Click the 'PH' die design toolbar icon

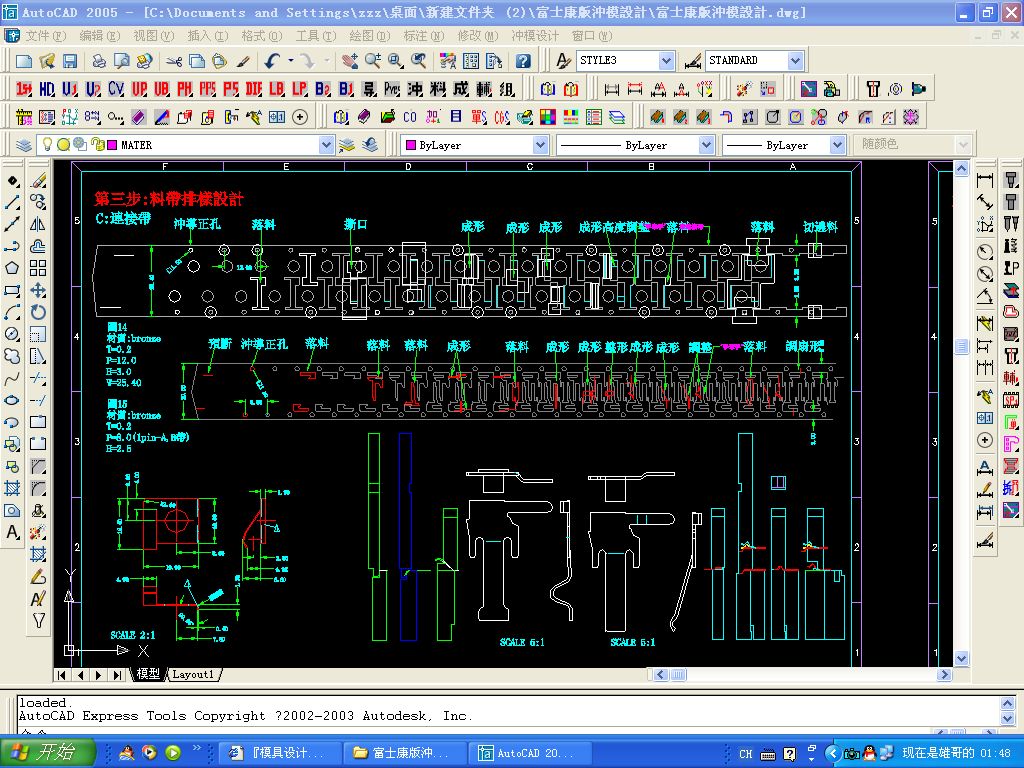click(x=185, y=89)
